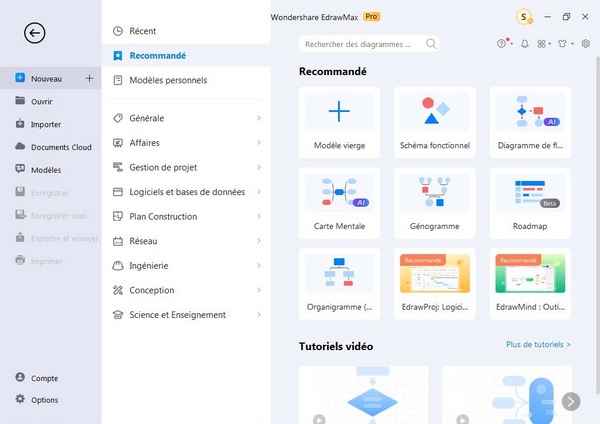Open the notifications bell
600x424 pixels.
(x=525, y=44)
